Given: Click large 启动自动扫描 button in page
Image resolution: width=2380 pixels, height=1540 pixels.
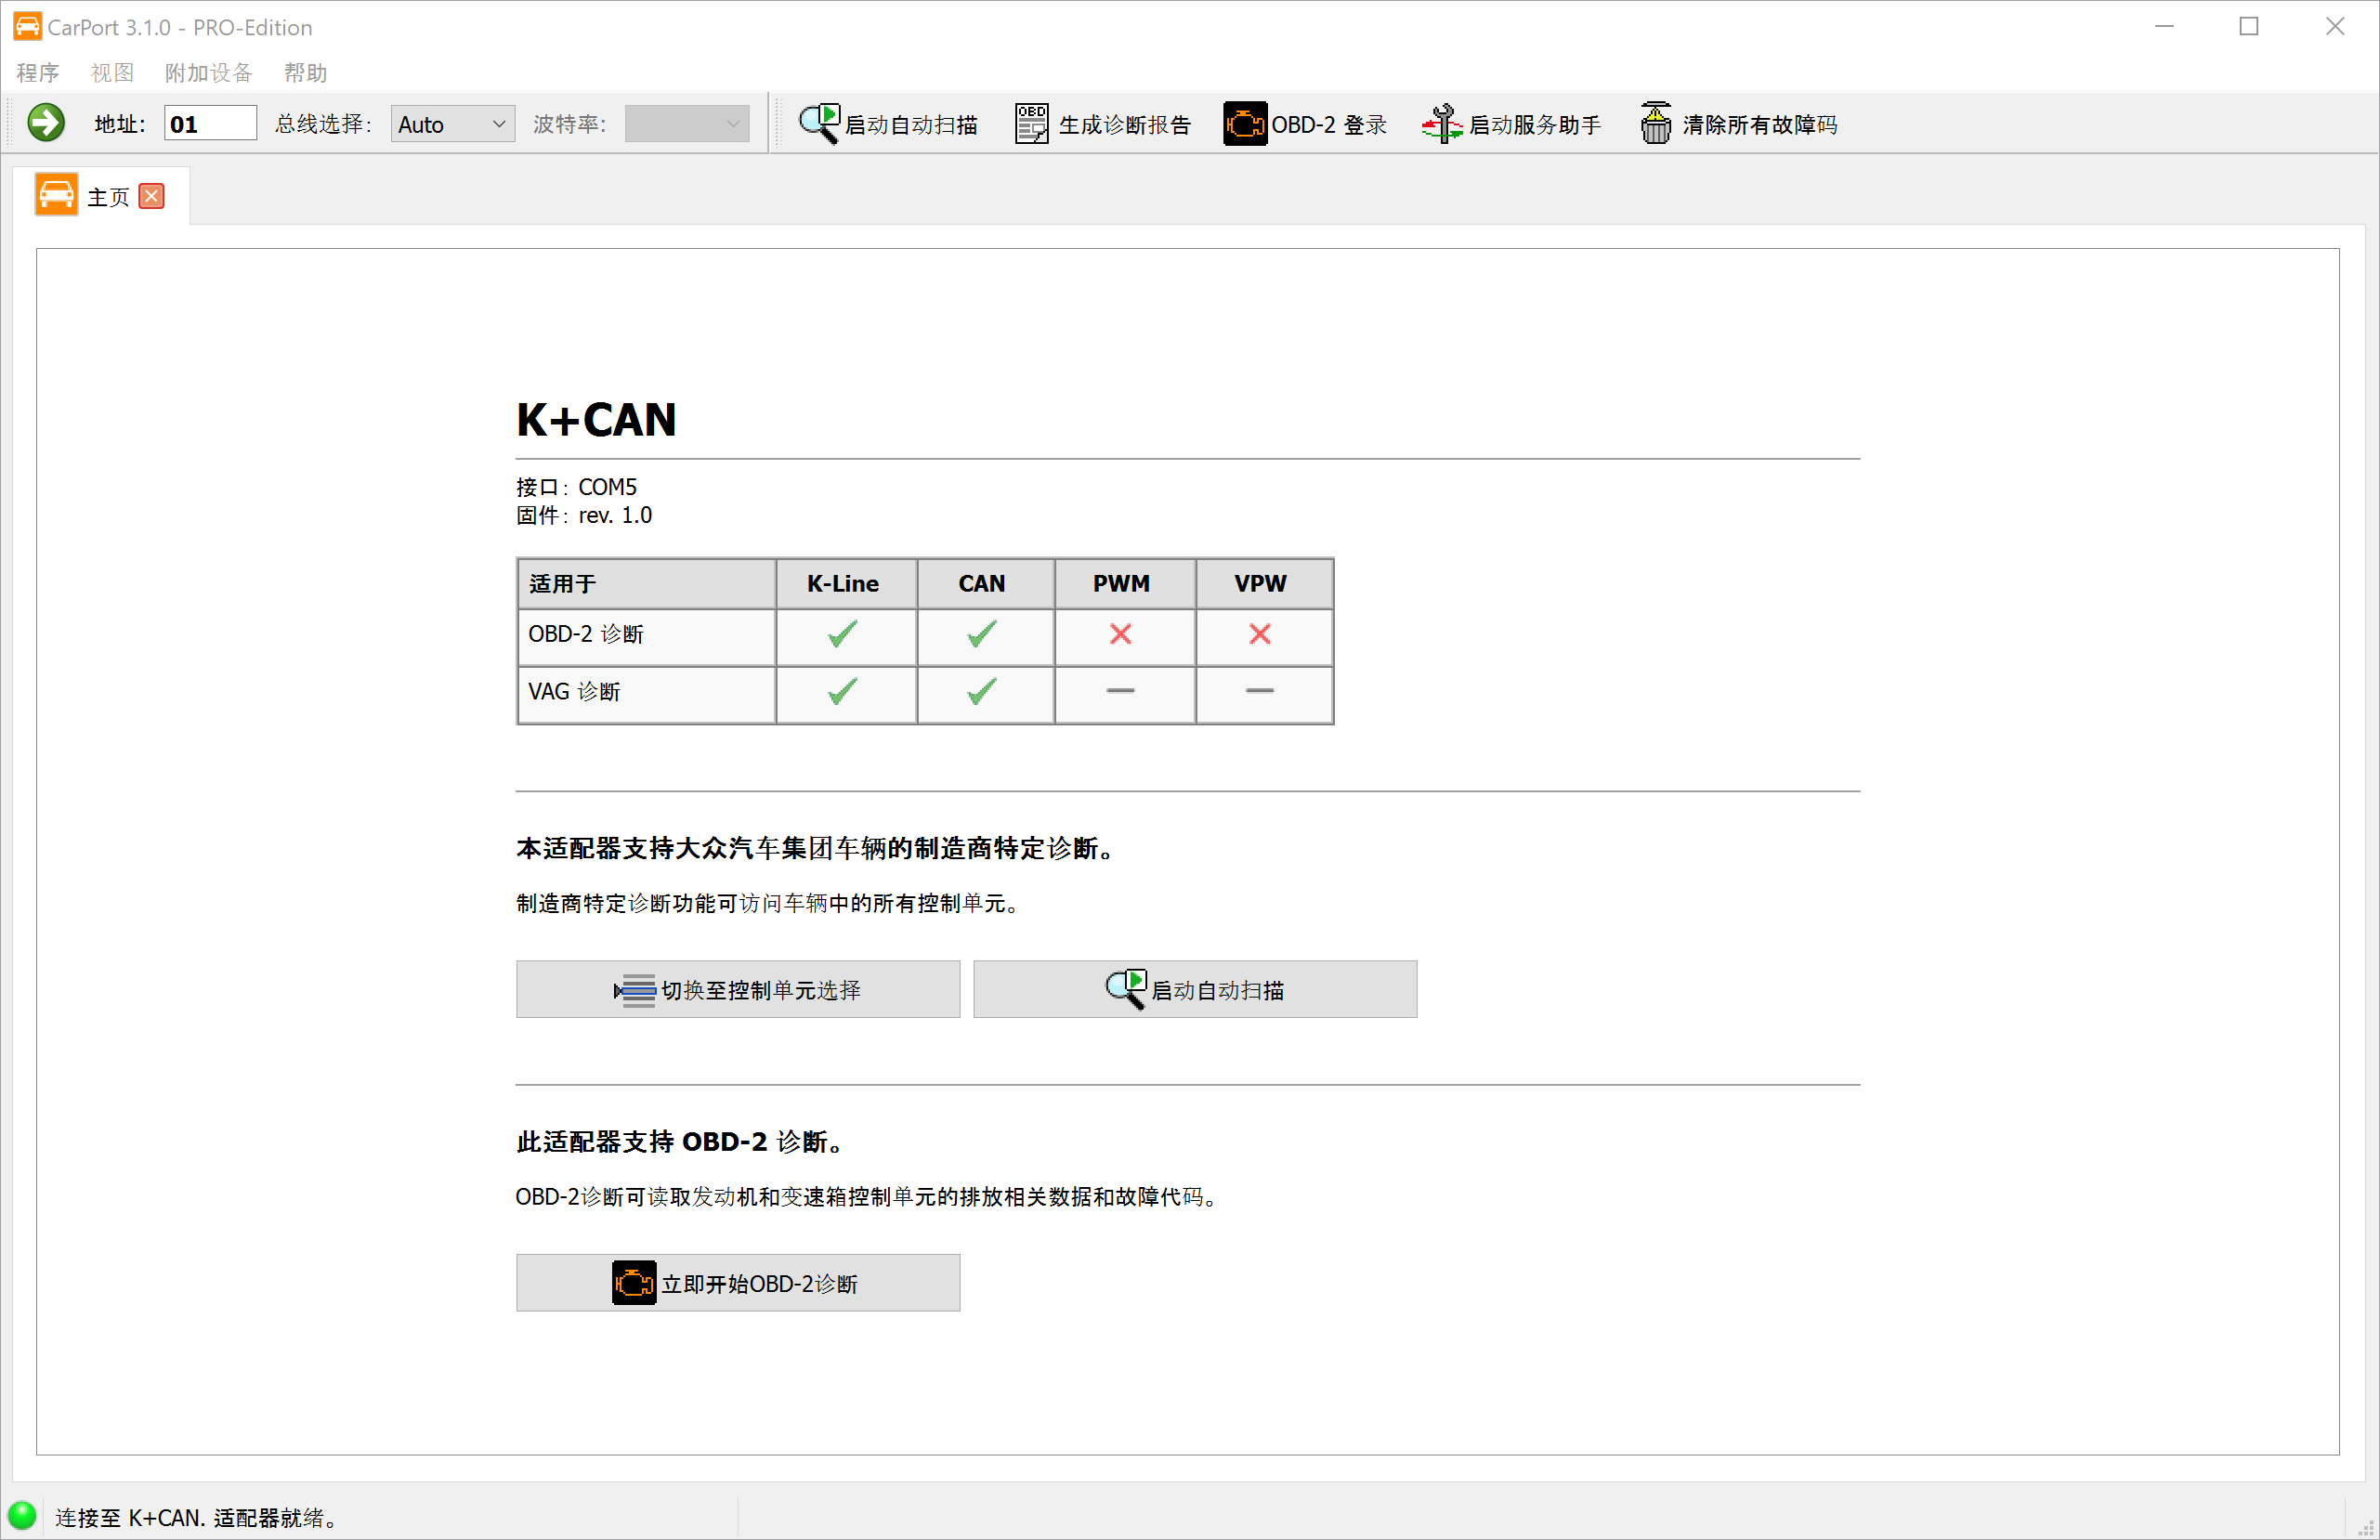Looking at the screenshot, I should pyautogui.click(x=1194, y=989).
